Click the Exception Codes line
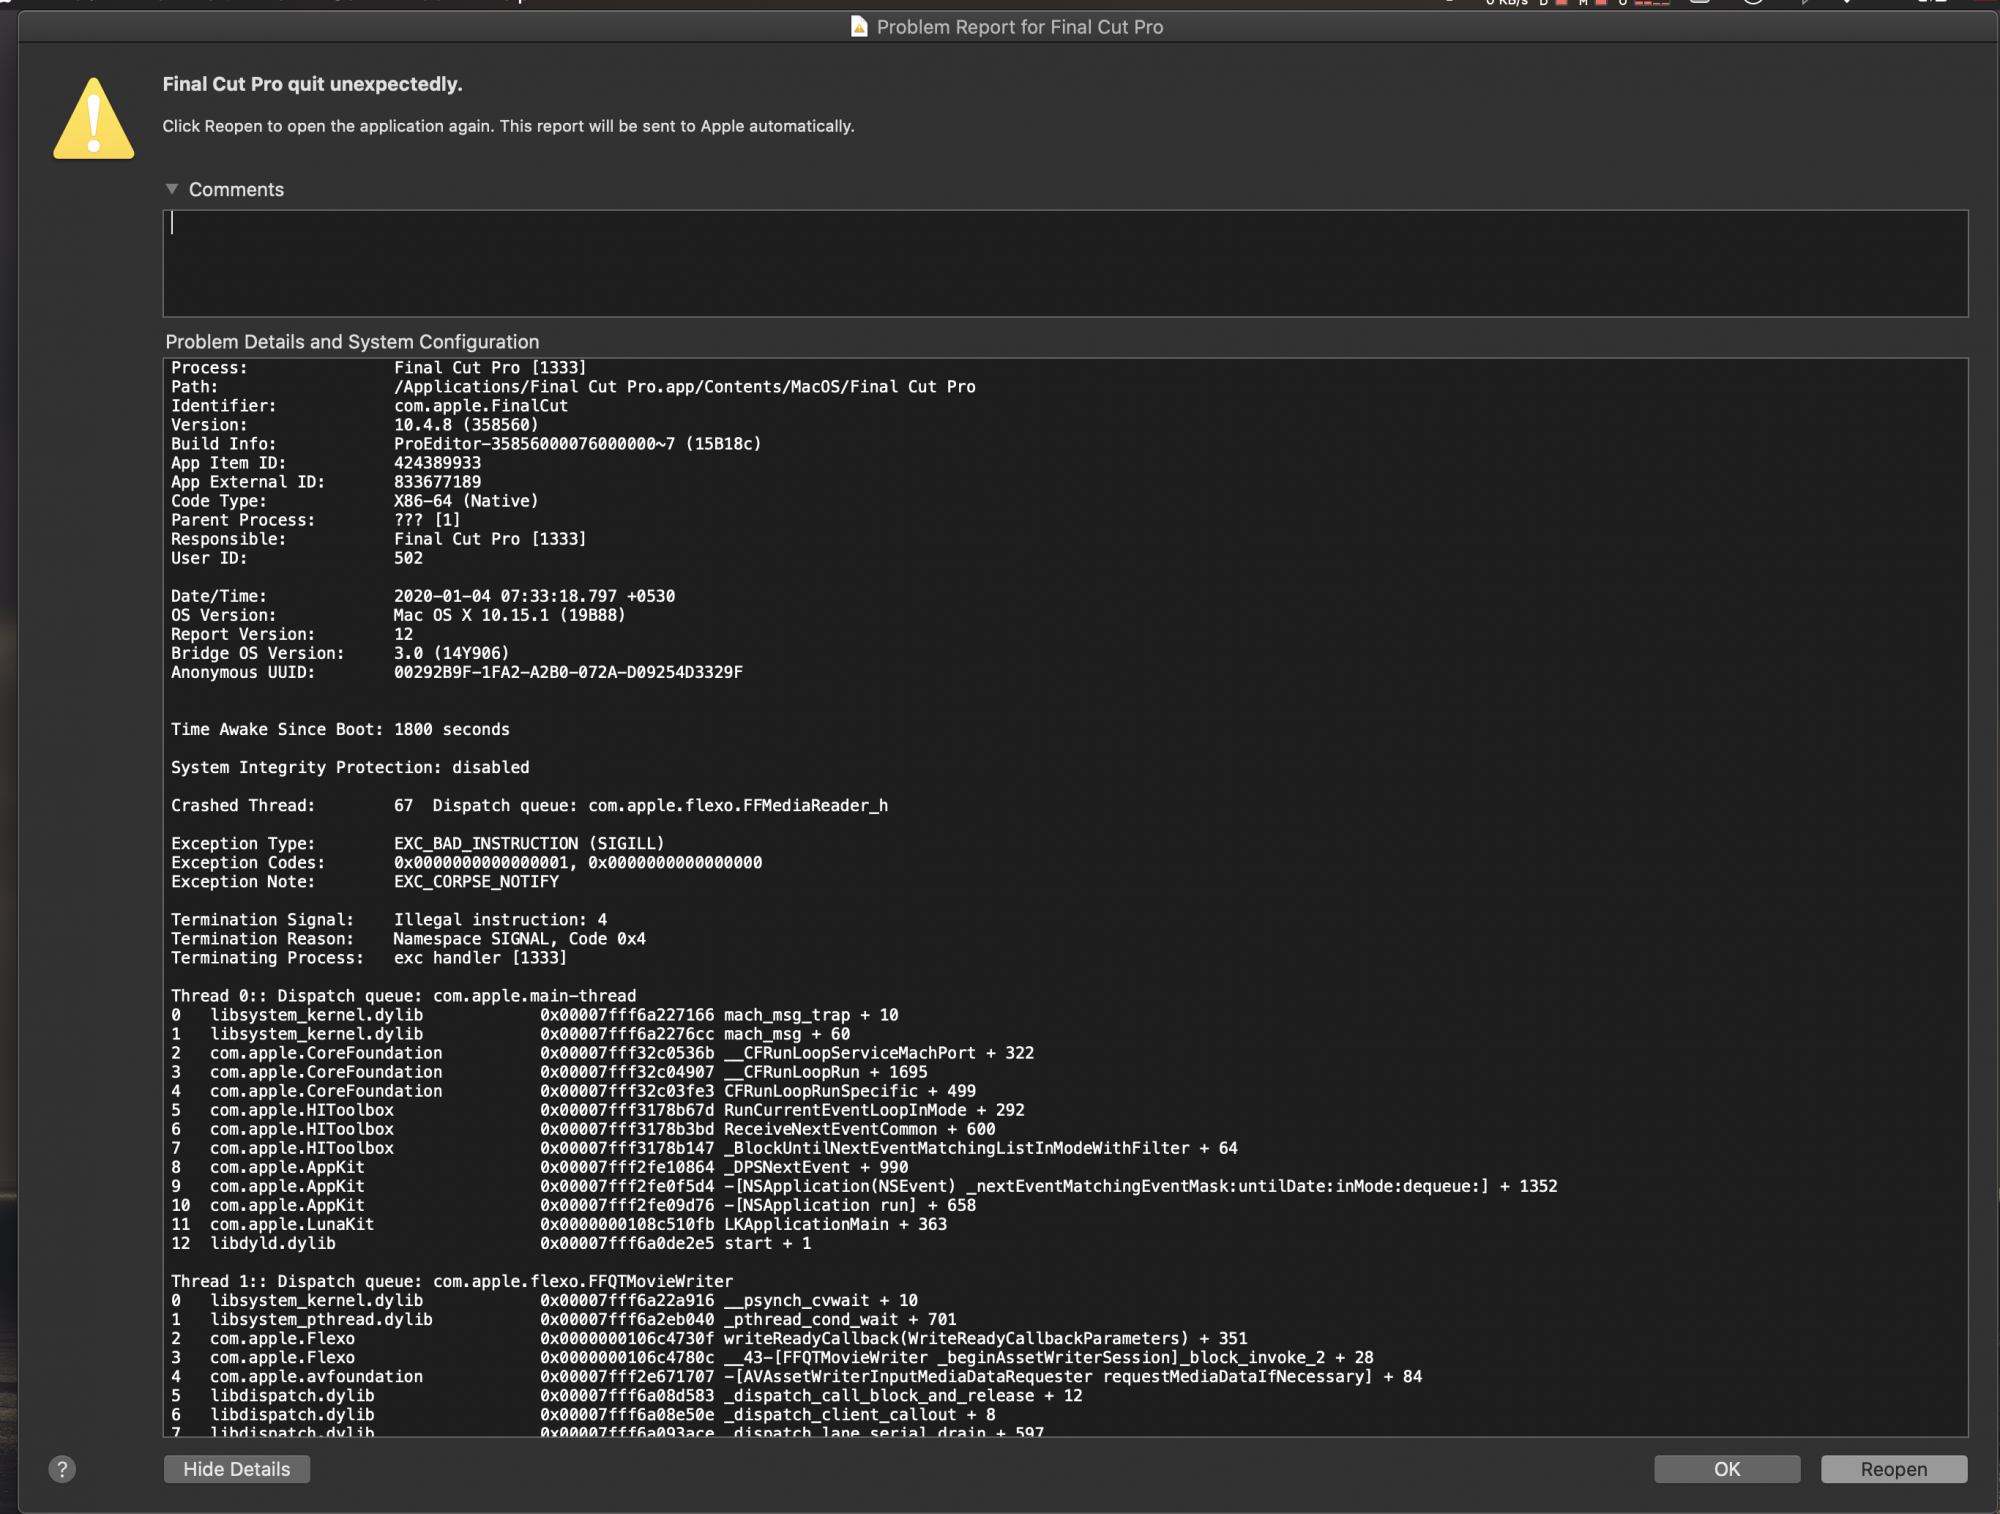 [466, 862]
